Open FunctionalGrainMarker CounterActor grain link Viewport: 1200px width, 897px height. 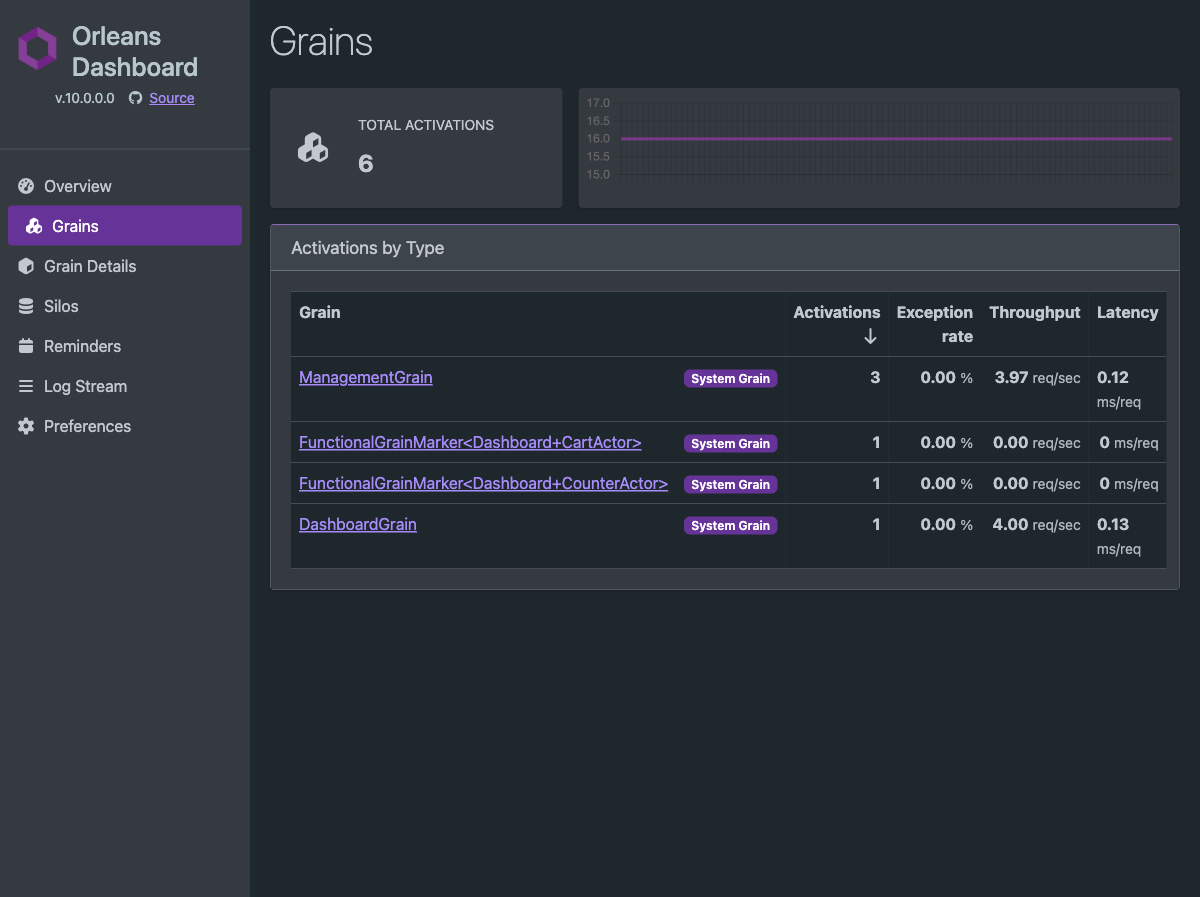483,483
